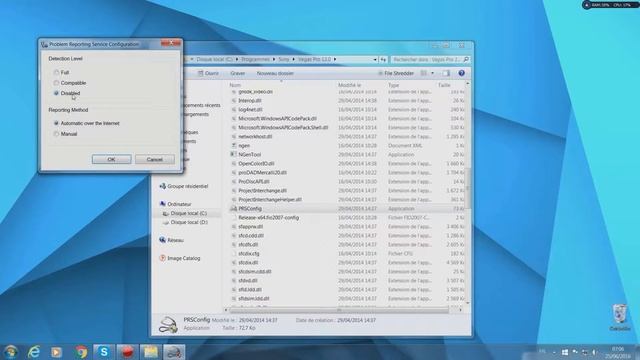The height and width of the screenshot is (360, 640).
Task: Select the log4net.dll file
Action: click(250, 109)
